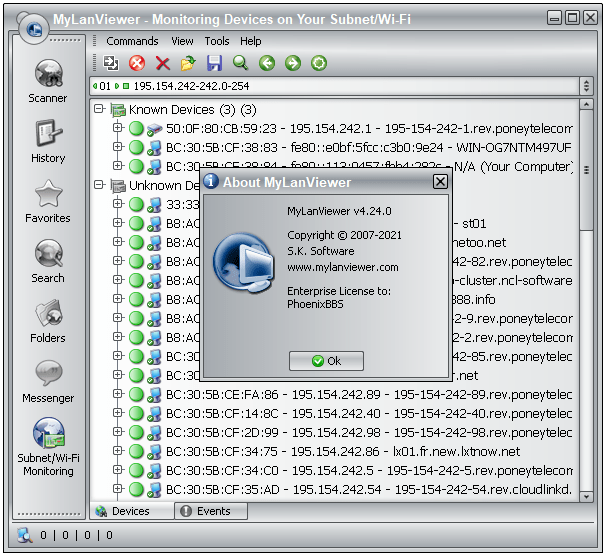Click the vertical scrollbar thumb

(586, 170)
